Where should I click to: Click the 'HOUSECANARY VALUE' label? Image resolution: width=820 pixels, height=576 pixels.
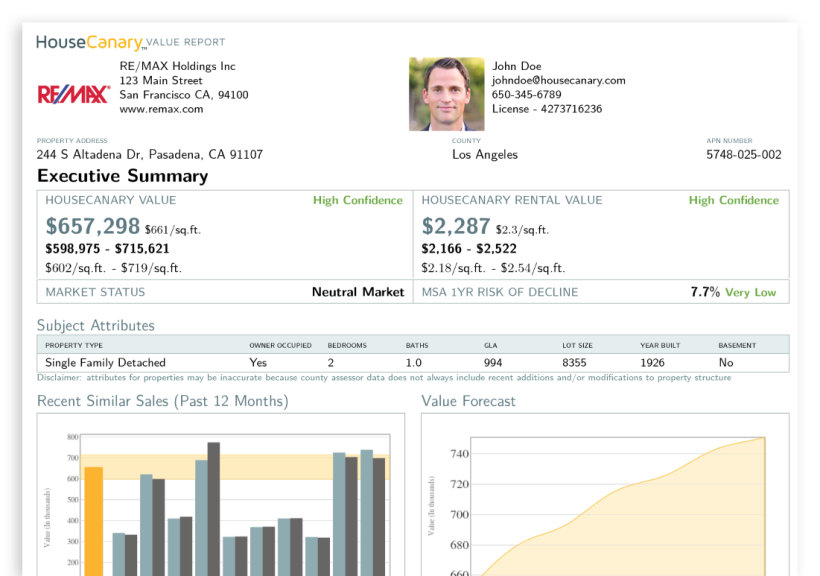(111, 200)
